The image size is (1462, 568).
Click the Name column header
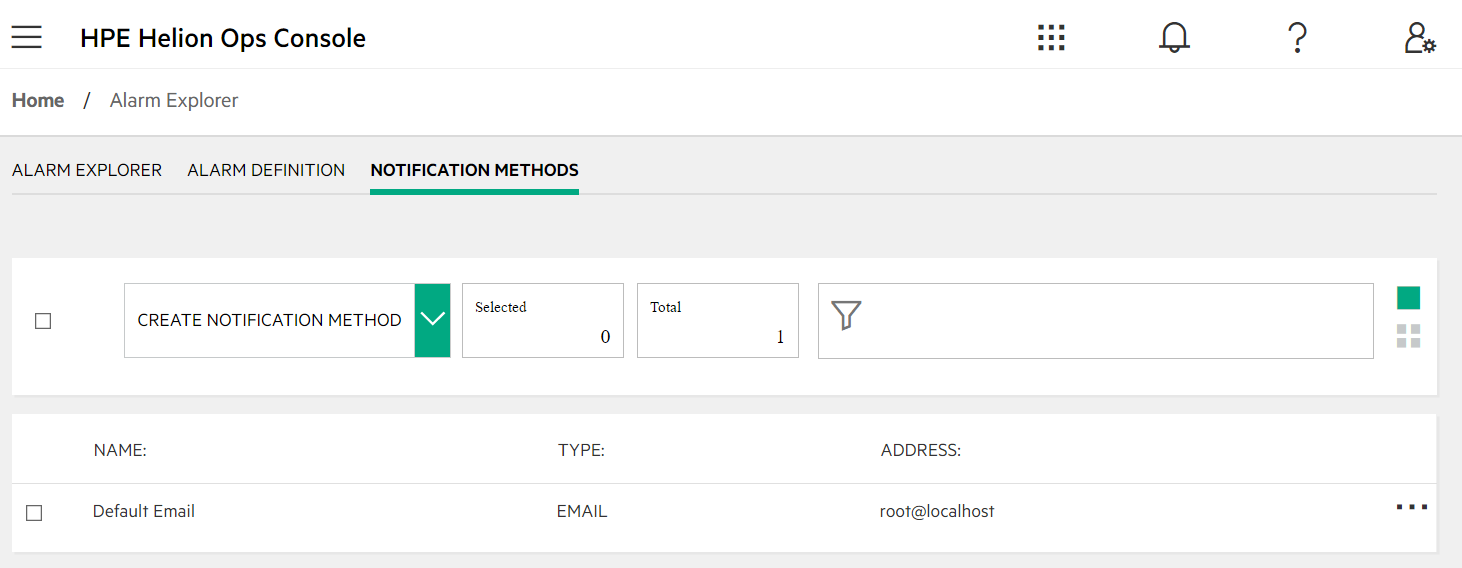coord(120,450)
